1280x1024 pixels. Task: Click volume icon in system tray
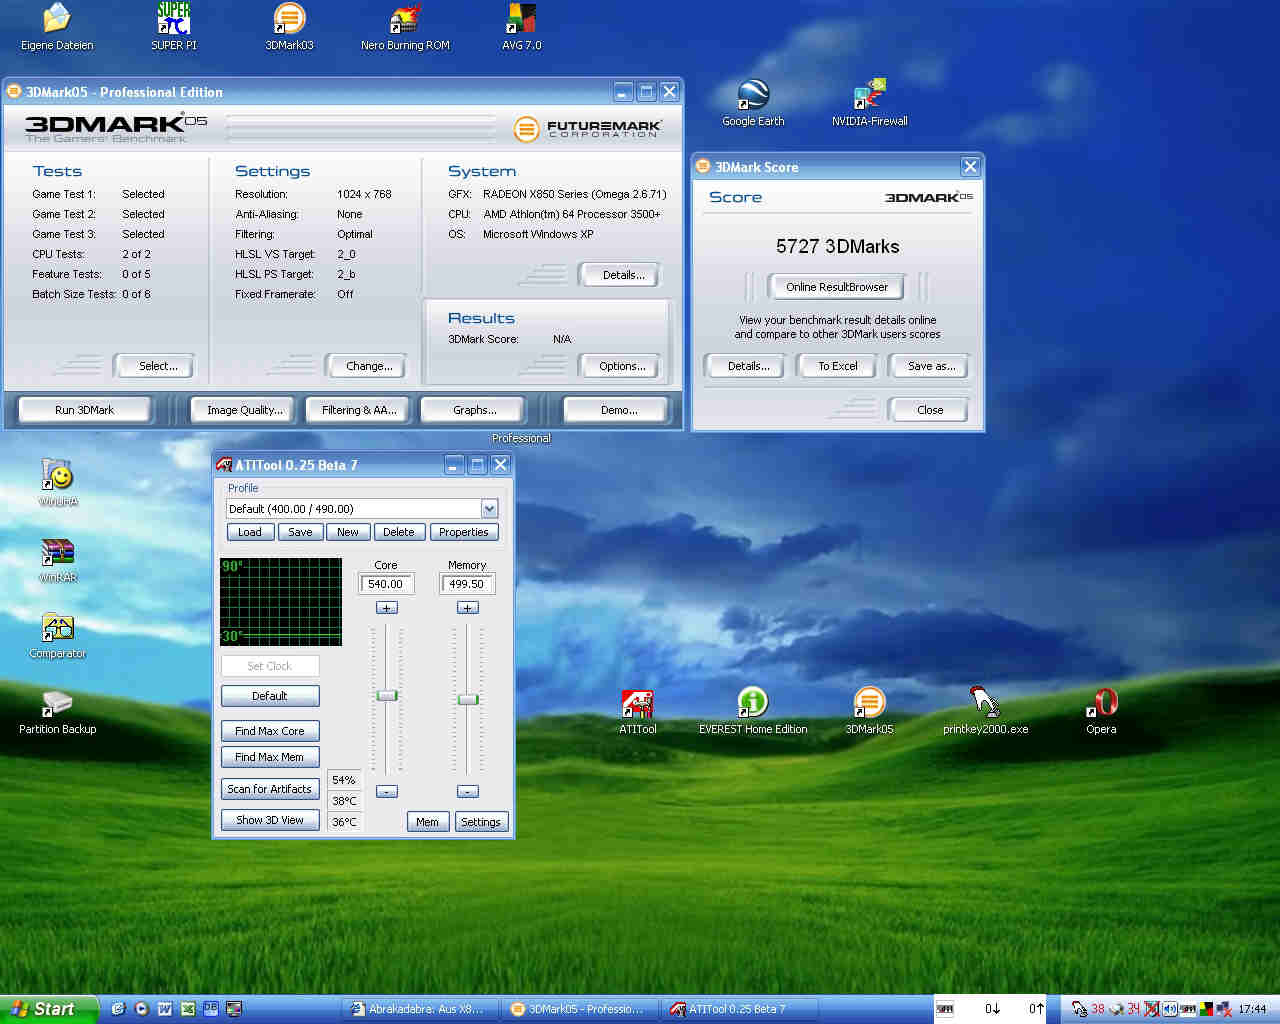(x=1169, y=1009)
